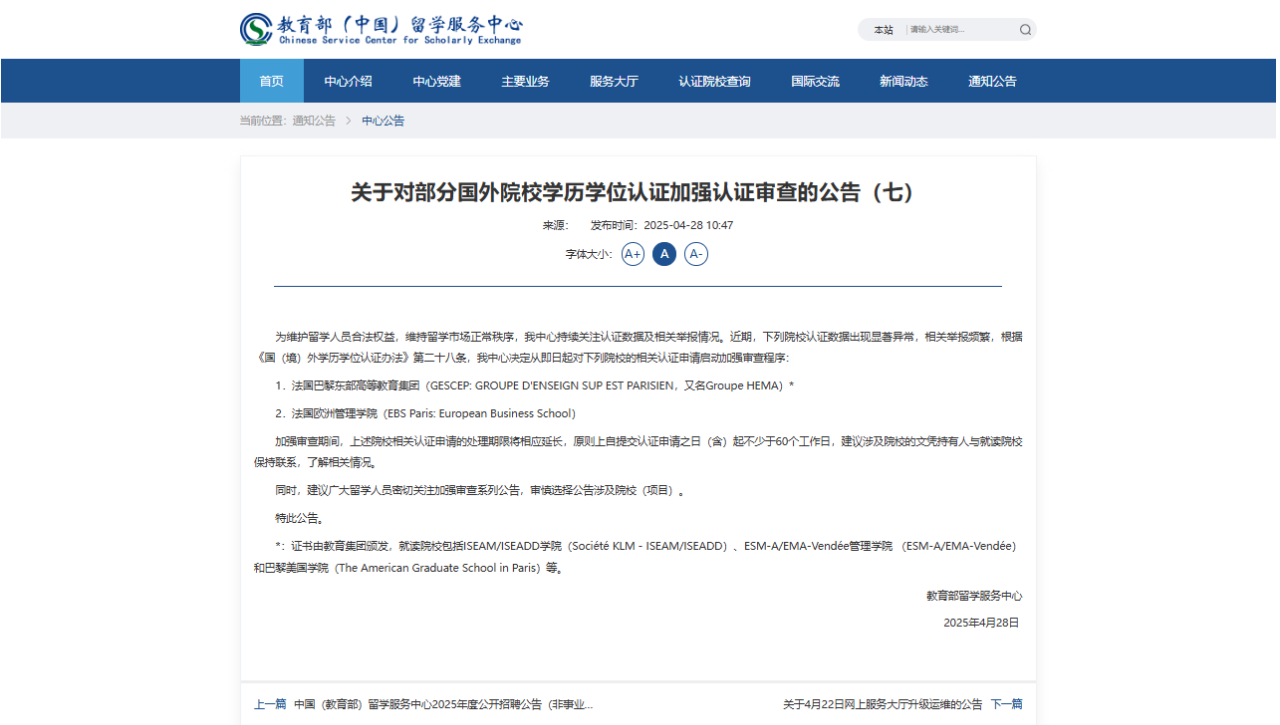Type in the keyword search field

click(x=960, y=30)
